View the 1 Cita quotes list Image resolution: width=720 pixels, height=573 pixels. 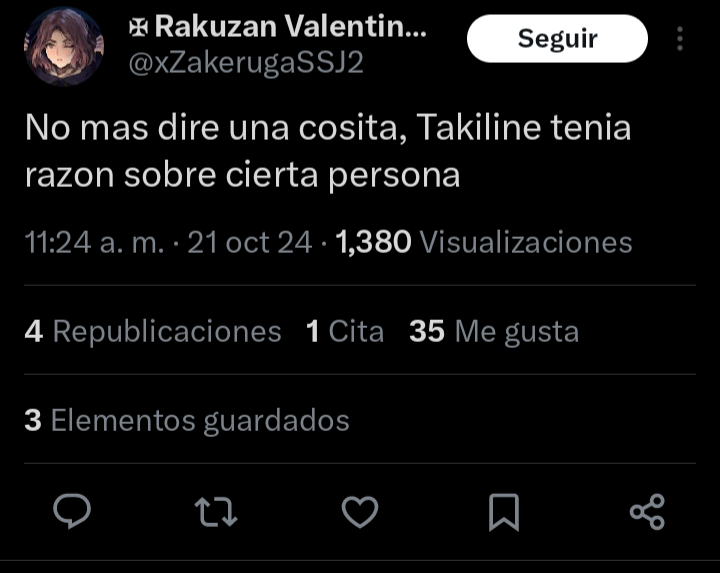click(x=345, y=331)
